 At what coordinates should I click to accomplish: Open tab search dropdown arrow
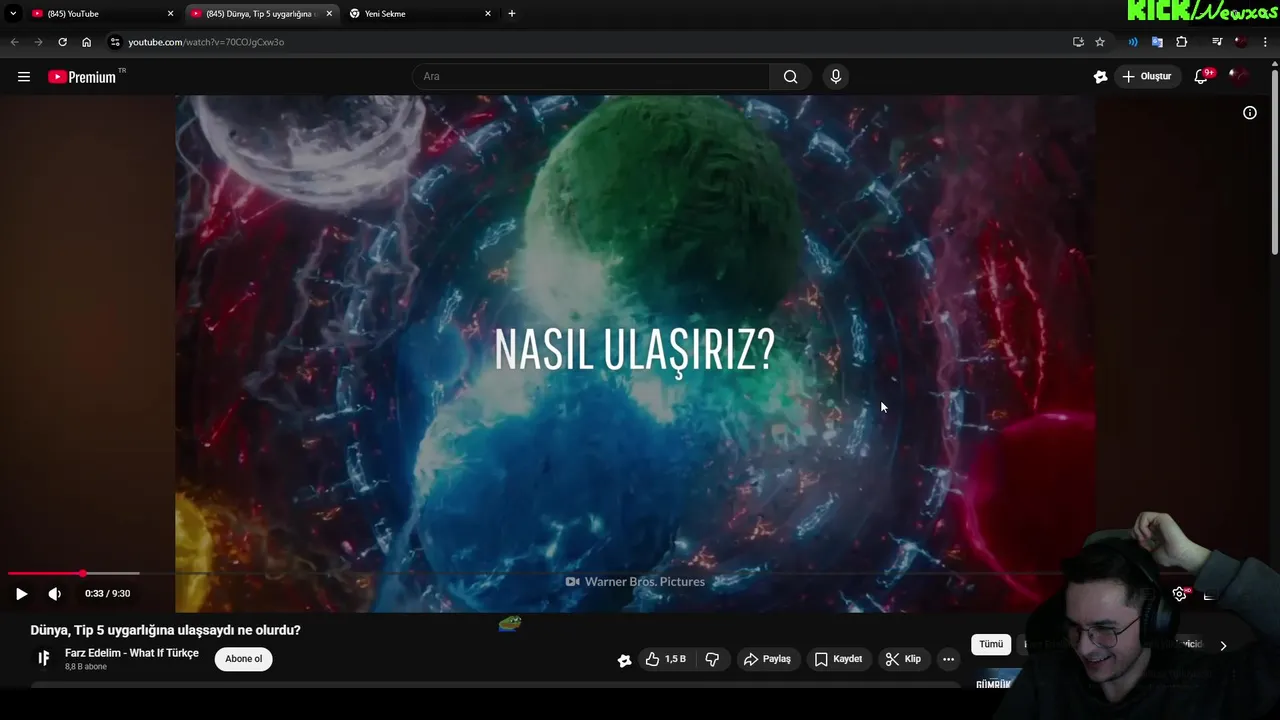point(13,14)
